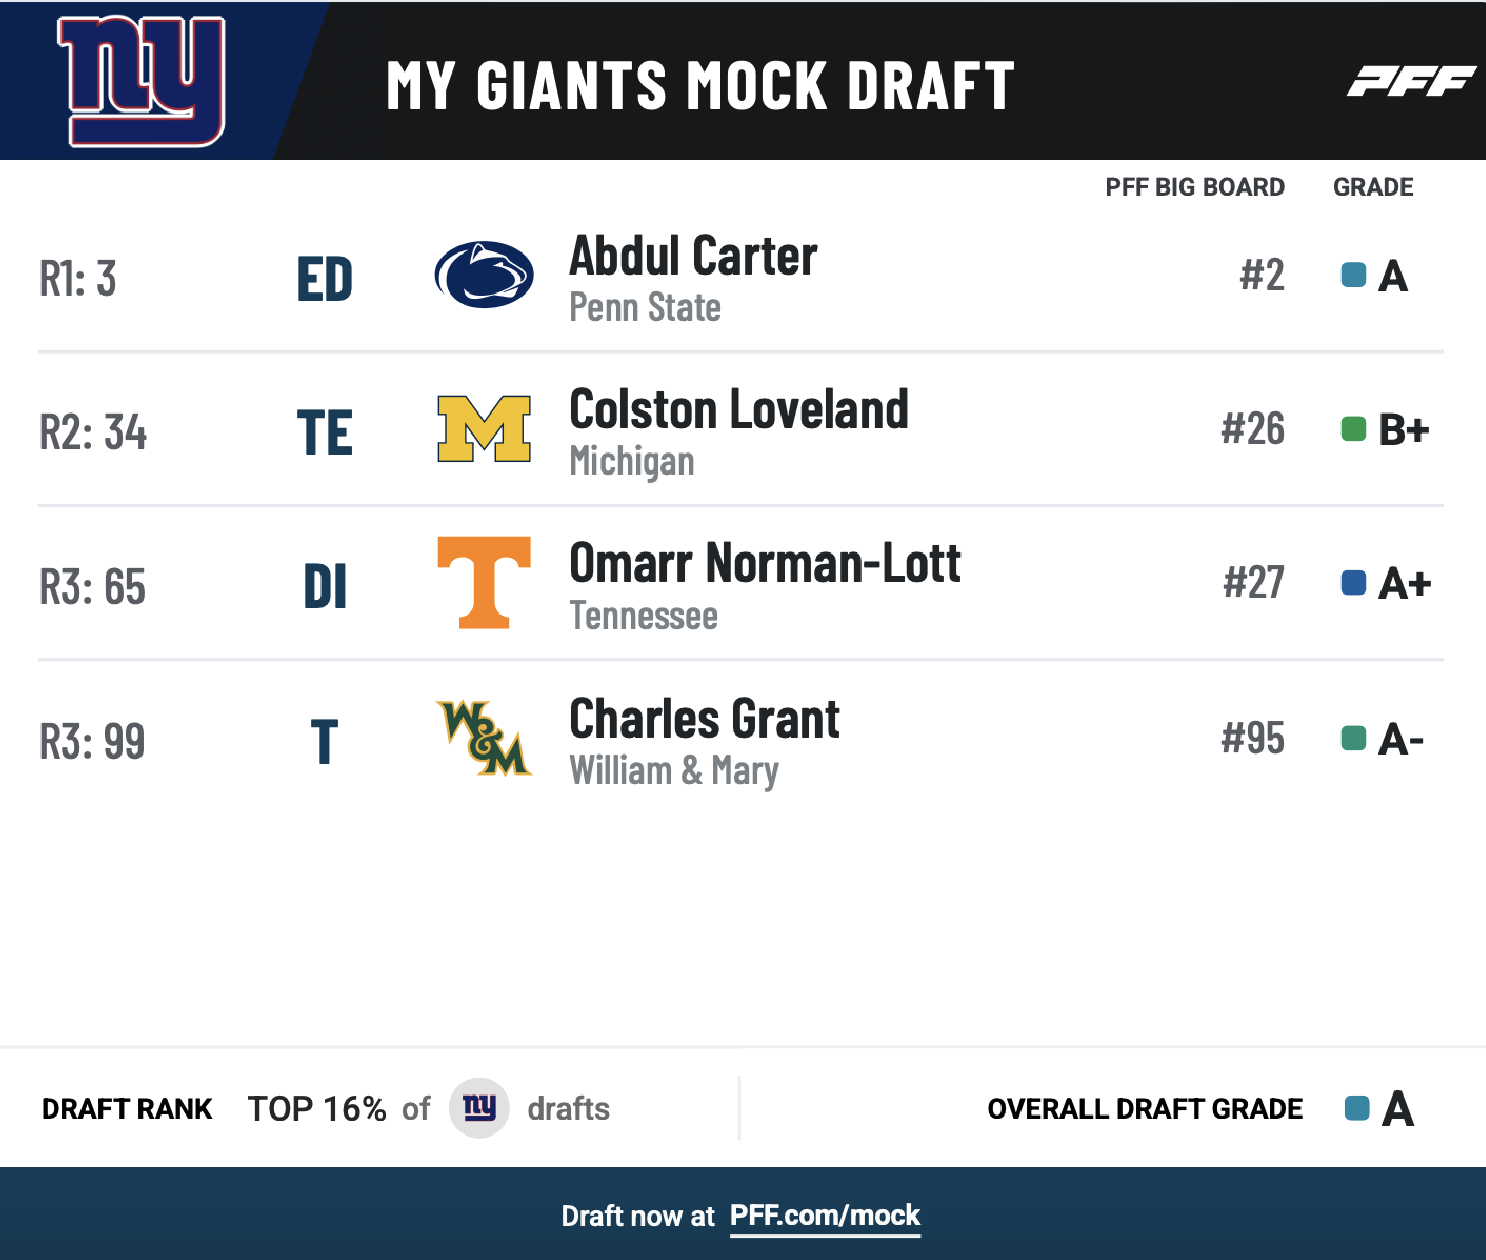Open the PFF.com/mock link
The width and height of the screenshot is (1486, 1260).
(x=825, y=1216)
